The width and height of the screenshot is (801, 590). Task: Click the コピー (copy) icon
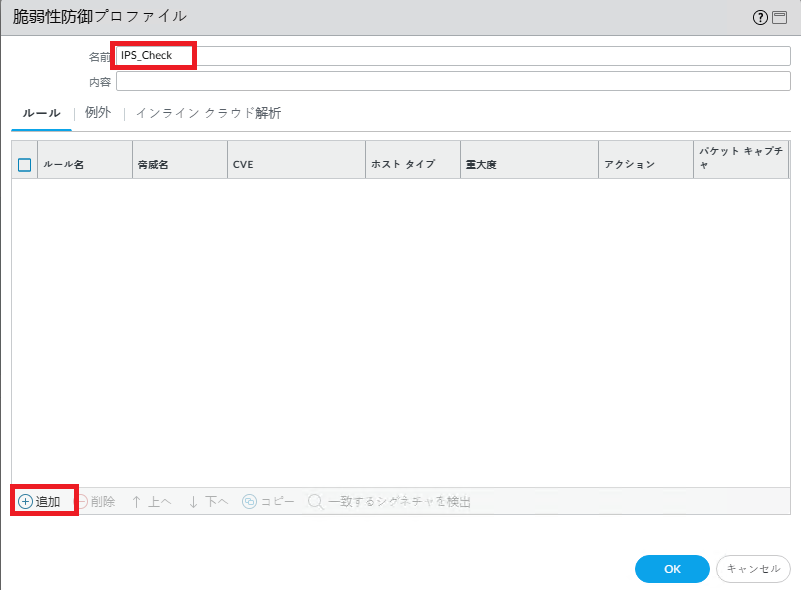[x=250, y=501]
